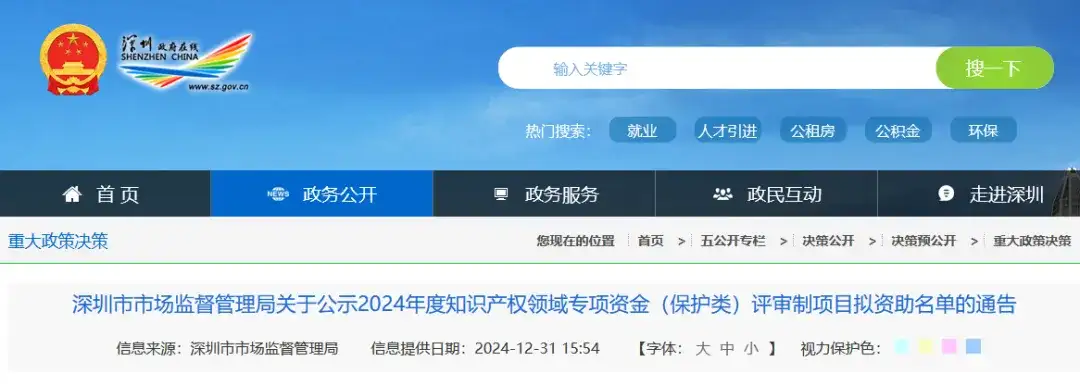Open the 走进深圳 navigation tab
This screenshot has height=386, width=1080.
(979, 194)
